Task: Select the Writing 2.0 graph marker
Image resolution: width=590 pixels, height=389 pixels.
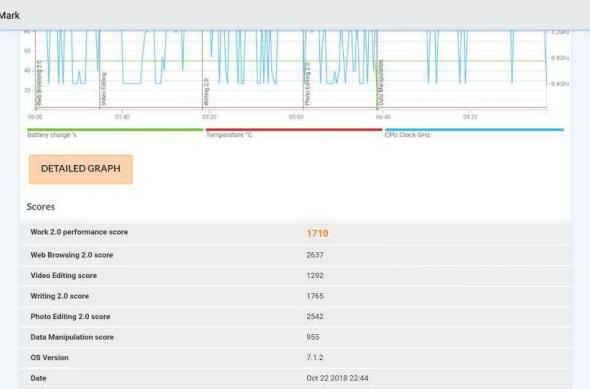Action: (x=206, y=92)
